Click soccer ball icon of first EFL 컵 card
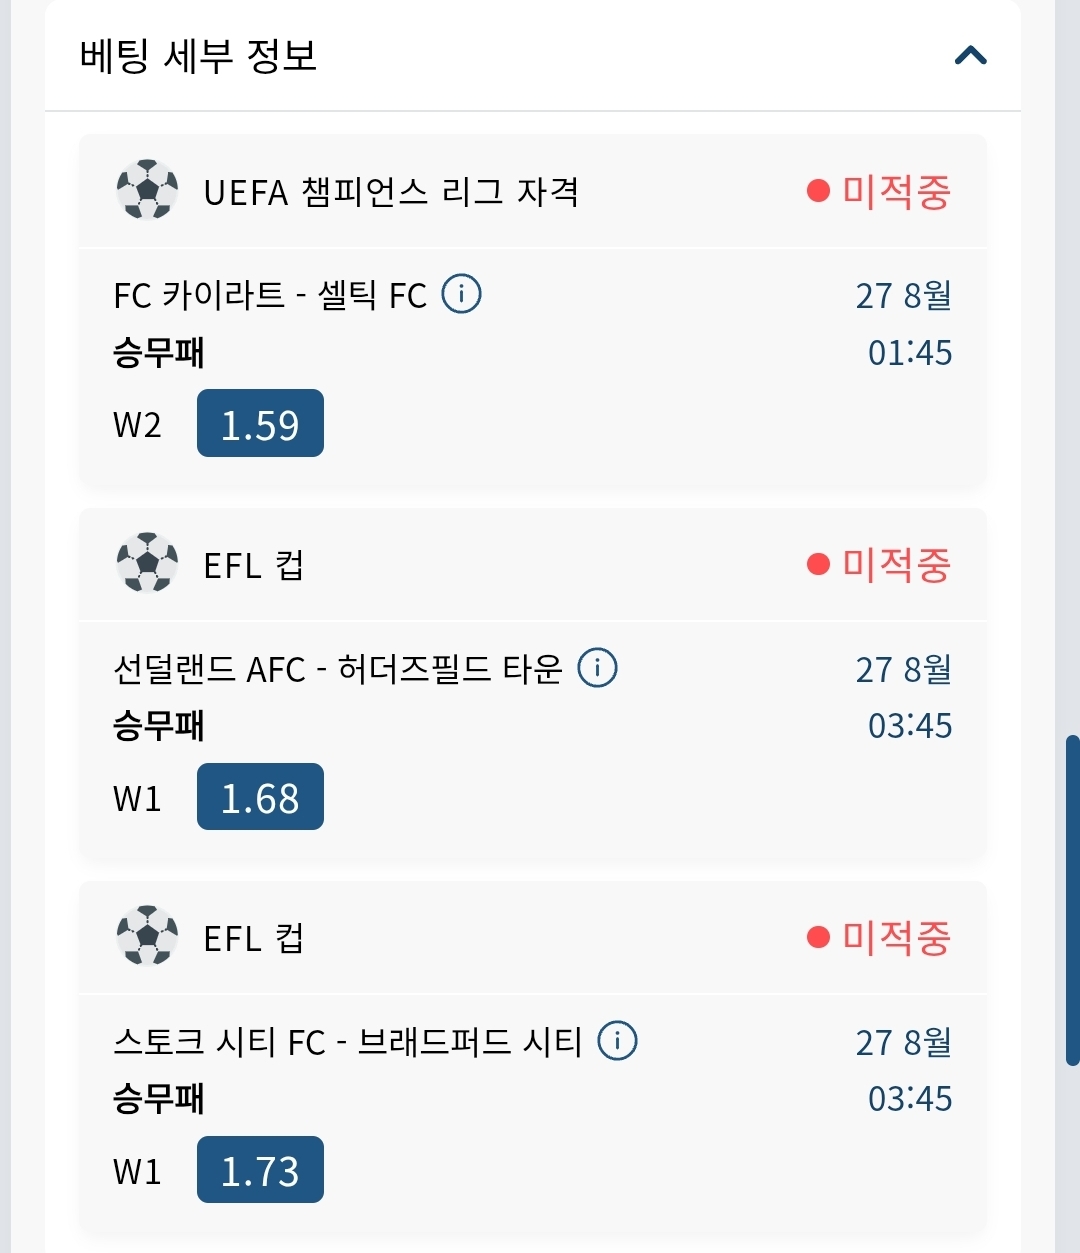The width and height of the screenshot is (1080, 1253). (x=148, y=563)
